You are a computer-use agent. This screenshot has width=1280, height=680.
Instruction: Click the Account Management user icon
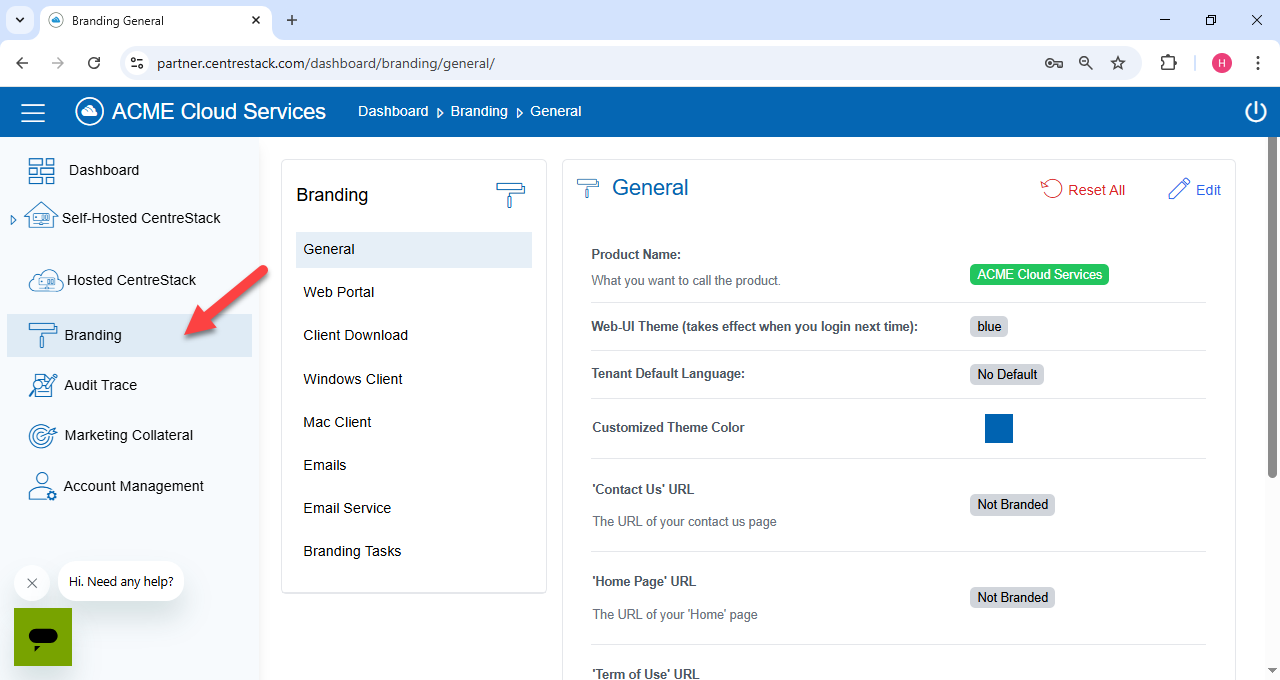click(42, 487)
